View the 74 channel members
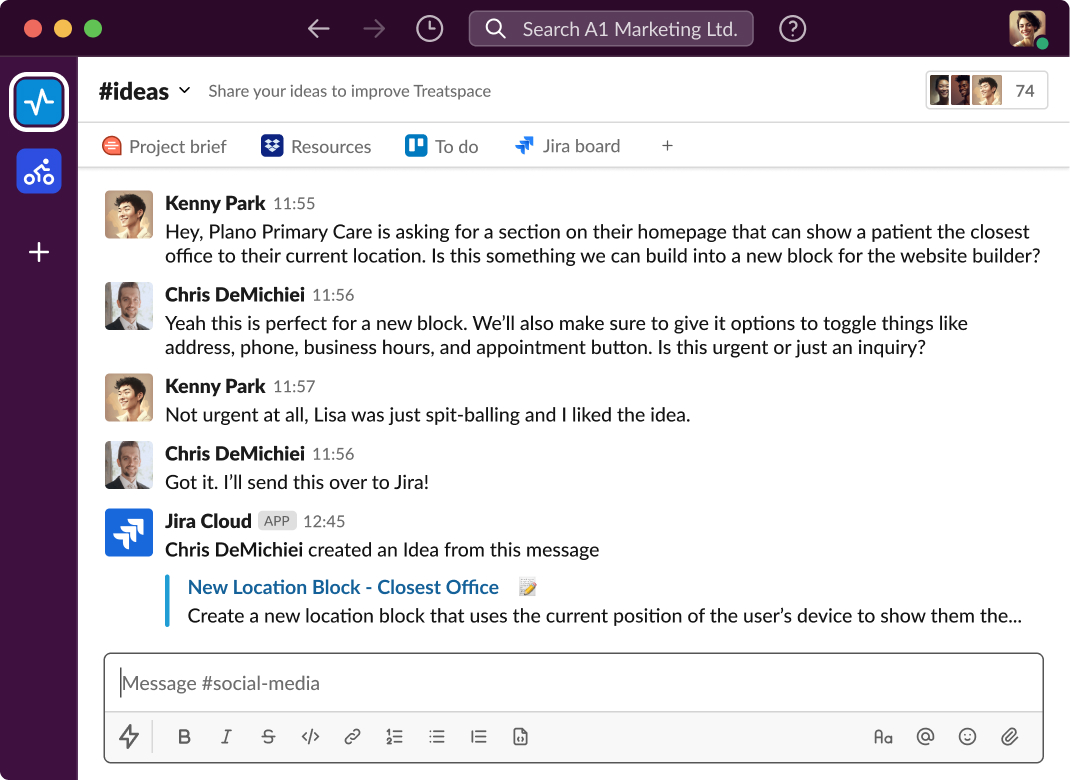 pos(986,90)
